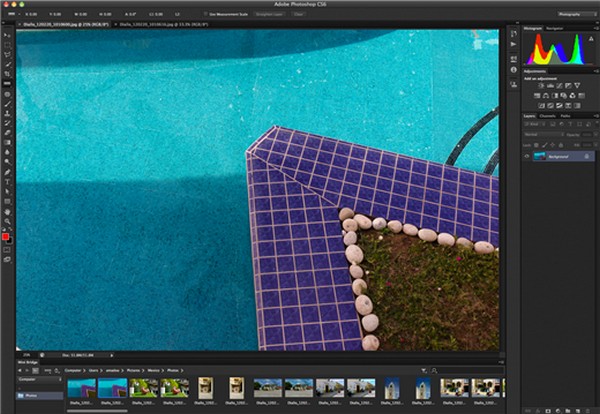Select the Horizontal Type tool
The image size is (600, 414).
click(x=7, y=181)
